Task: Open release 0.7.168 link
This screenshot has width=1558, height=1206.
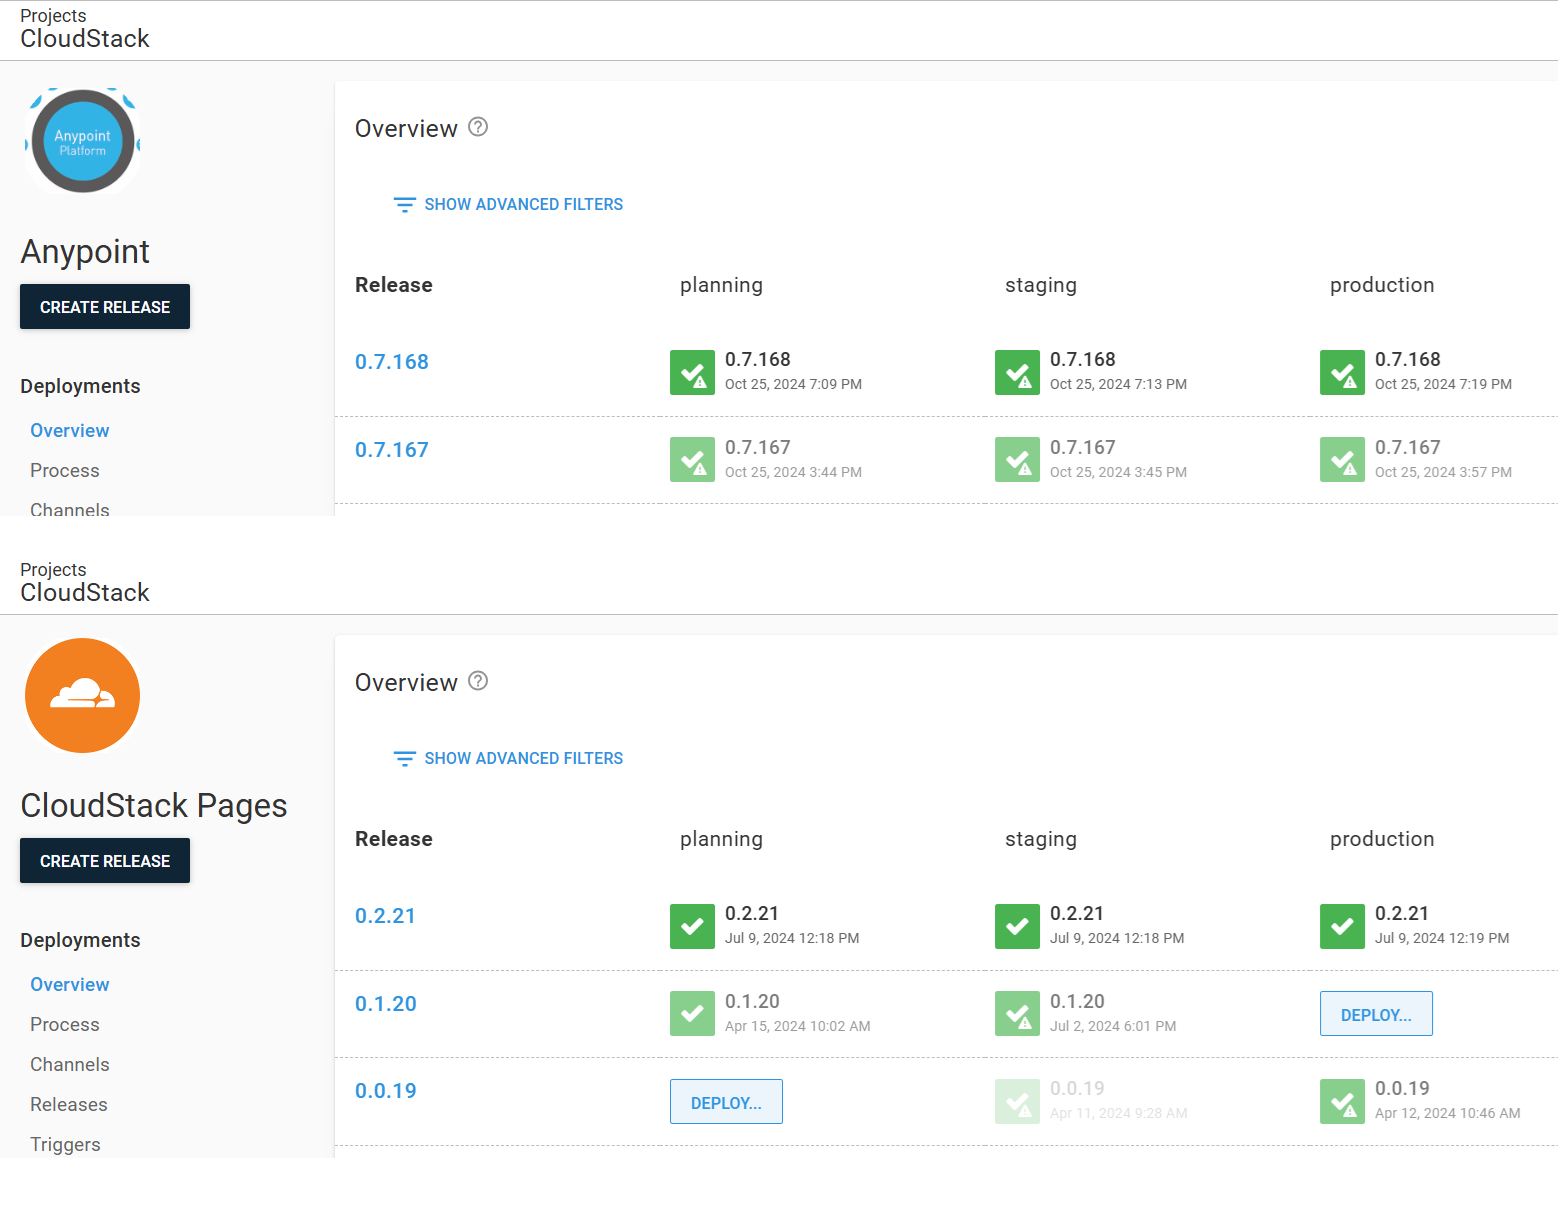Action: (x=392, y=362)
